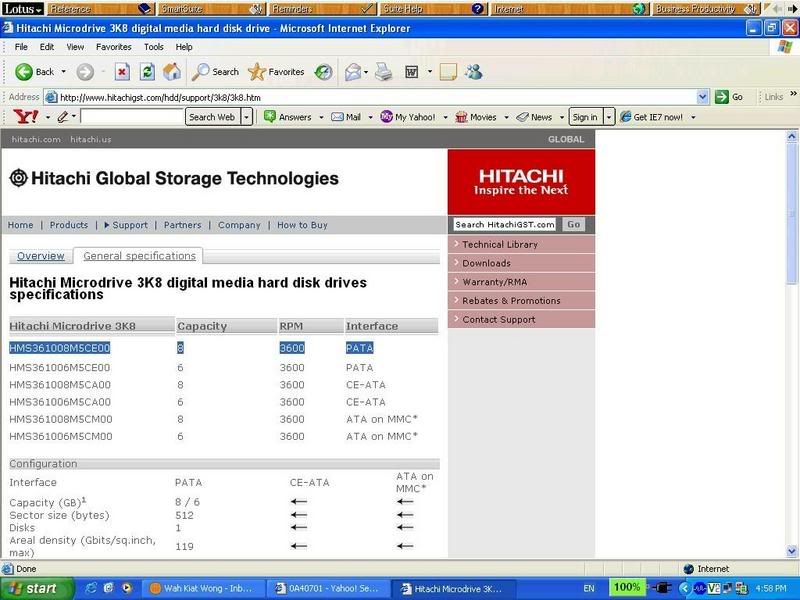Expand the address bar URL dropdown
The height and width of the screenshot is (600, 800).
(703, 97)
